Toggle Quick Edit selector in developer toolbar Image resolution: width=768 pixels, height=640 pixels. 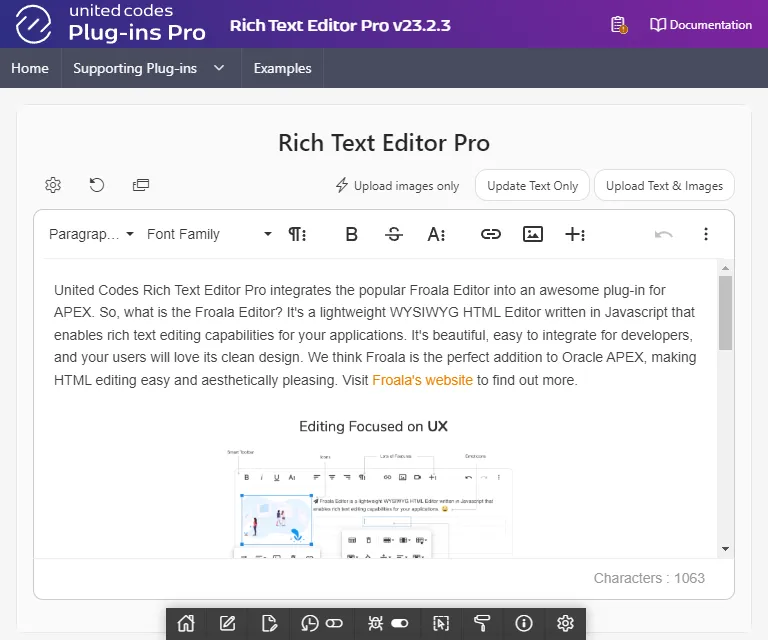coord(440,623)
